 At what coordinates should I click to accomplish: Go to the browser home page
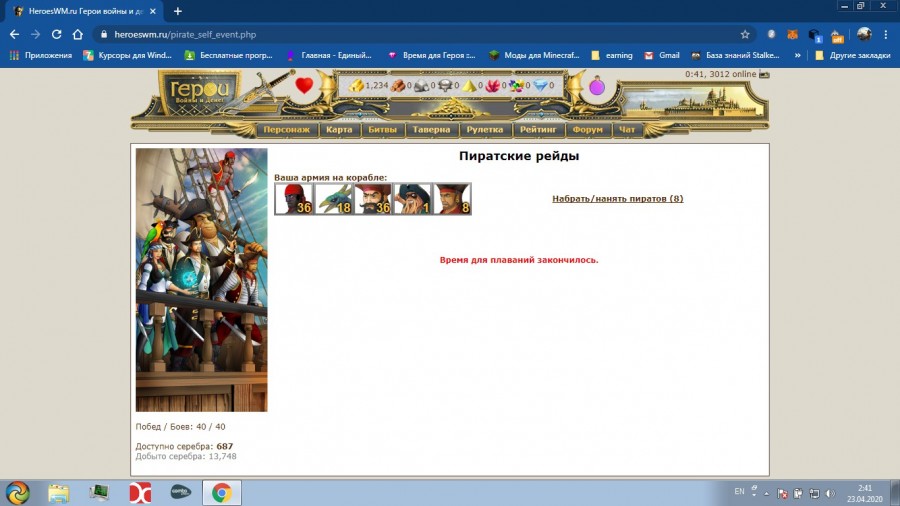pos(77,34)
